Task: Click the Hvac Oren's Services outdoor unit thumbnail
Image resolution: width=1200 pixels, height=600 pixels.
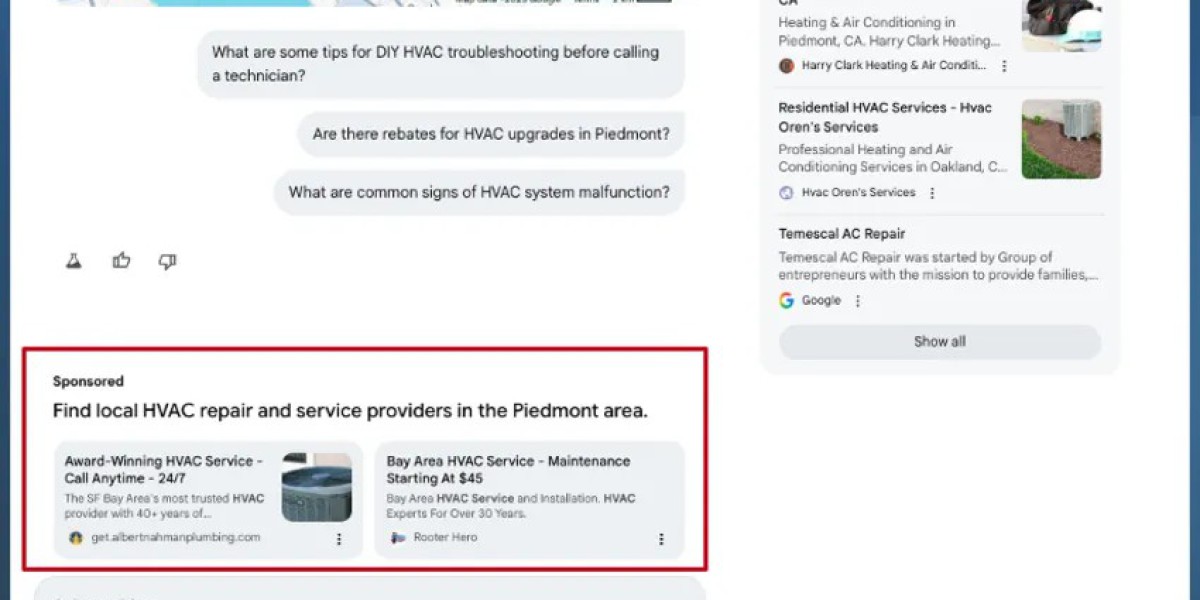Action: [1061, 139]
